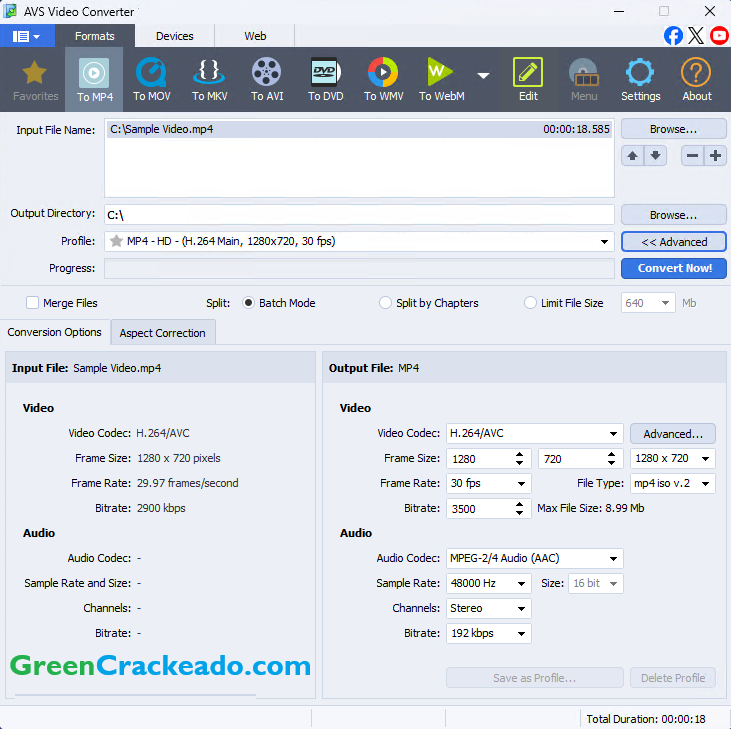The image size is (731, 729).
Task: Click the disc Menu icon
Action: pyautogui.click(x=584, y=80)
